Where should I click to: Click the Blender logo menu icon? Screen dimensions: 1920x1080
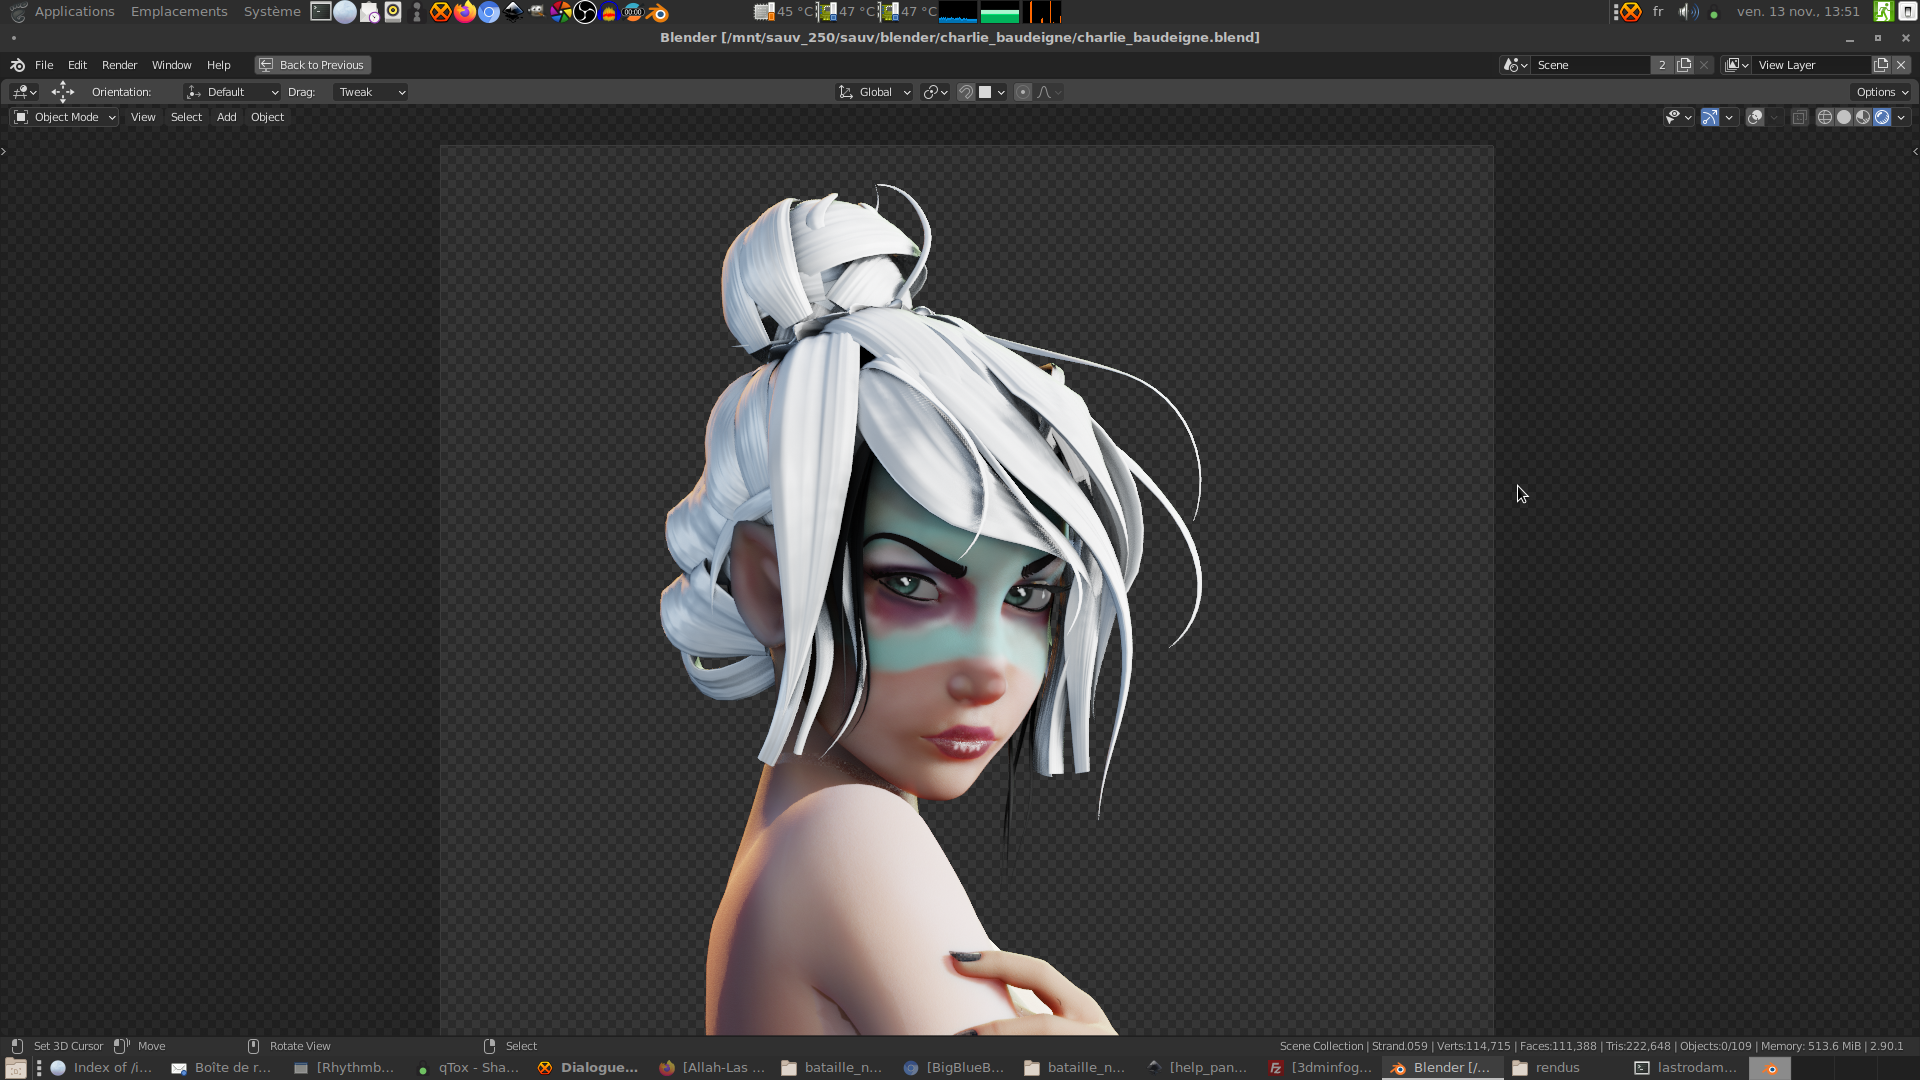pos(17,65)
